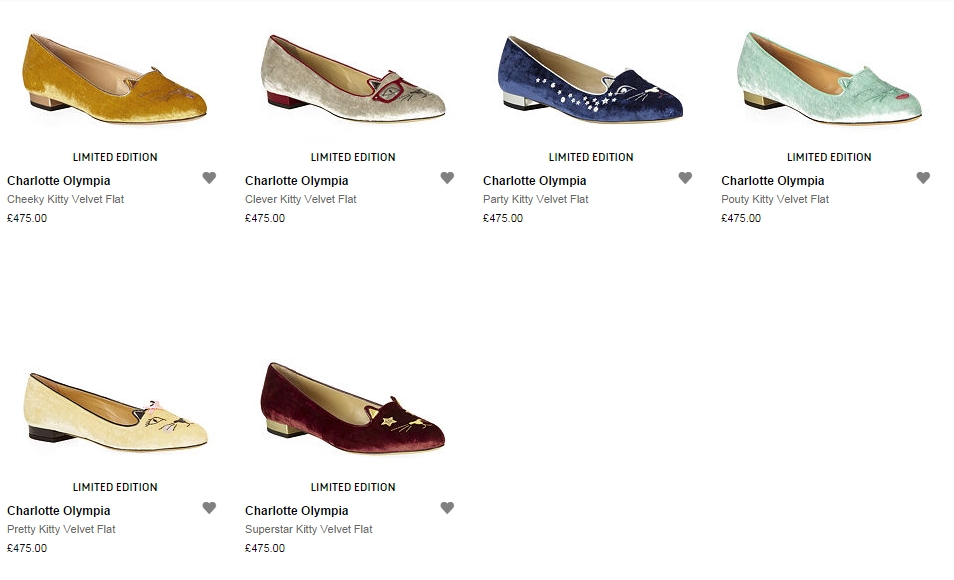954x580 pixels.
Task: Open the mustard yellow Cheeky Kitty shoe image
Action: [115, 78]
